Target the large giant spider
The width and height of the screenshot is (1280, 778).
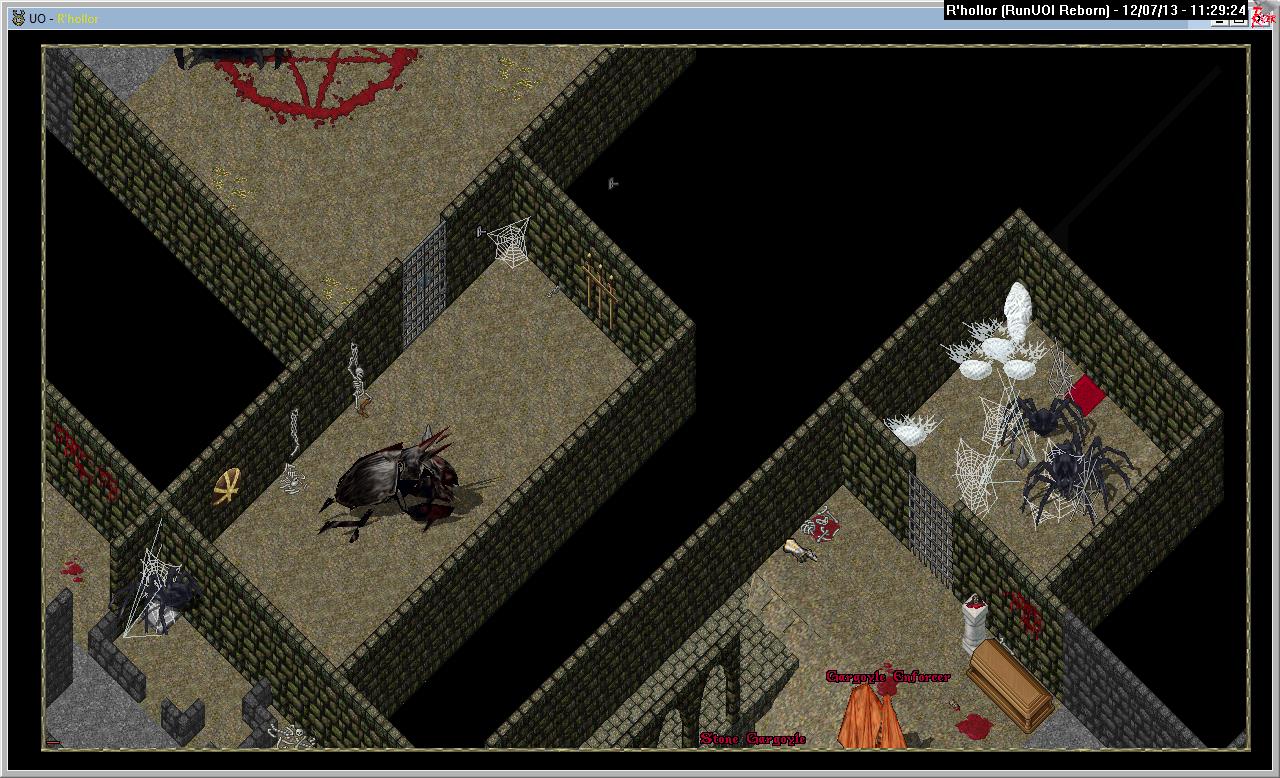[1075, 478]
